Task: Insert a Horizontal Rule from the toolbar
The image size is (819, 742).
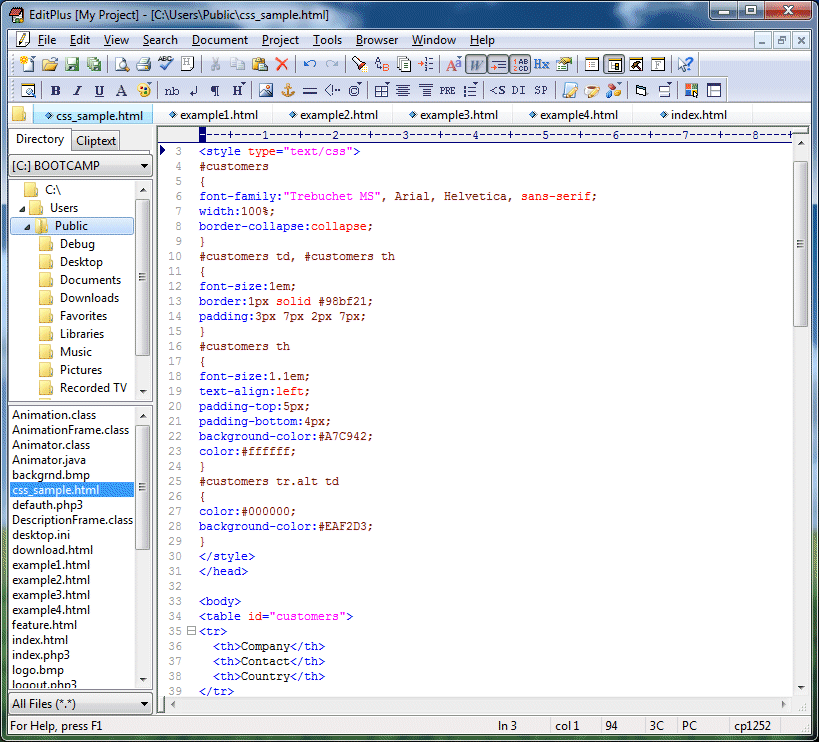Action: pyautogui.click(x=310, y=90)
